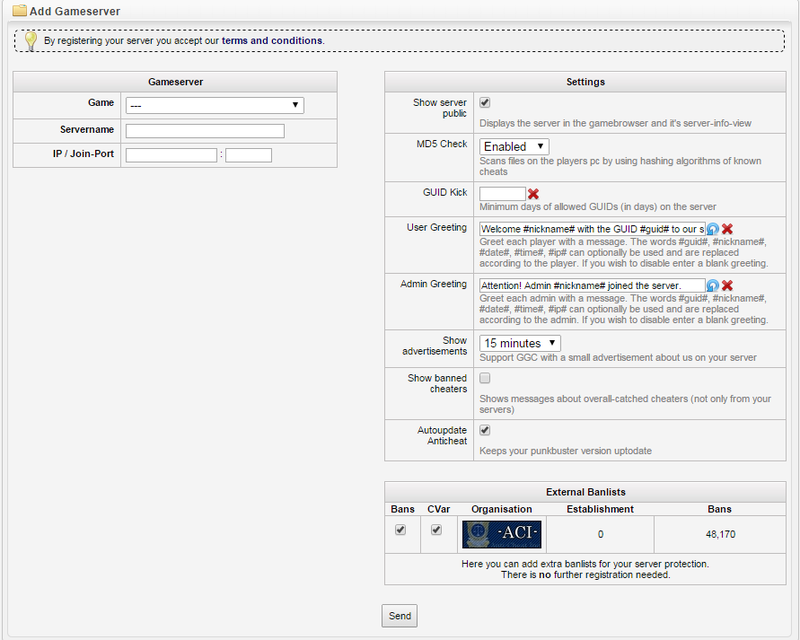Open the terms and conditions link
Image resolution: width=800 pixels, height=640 pixels.
pos(272,41)
